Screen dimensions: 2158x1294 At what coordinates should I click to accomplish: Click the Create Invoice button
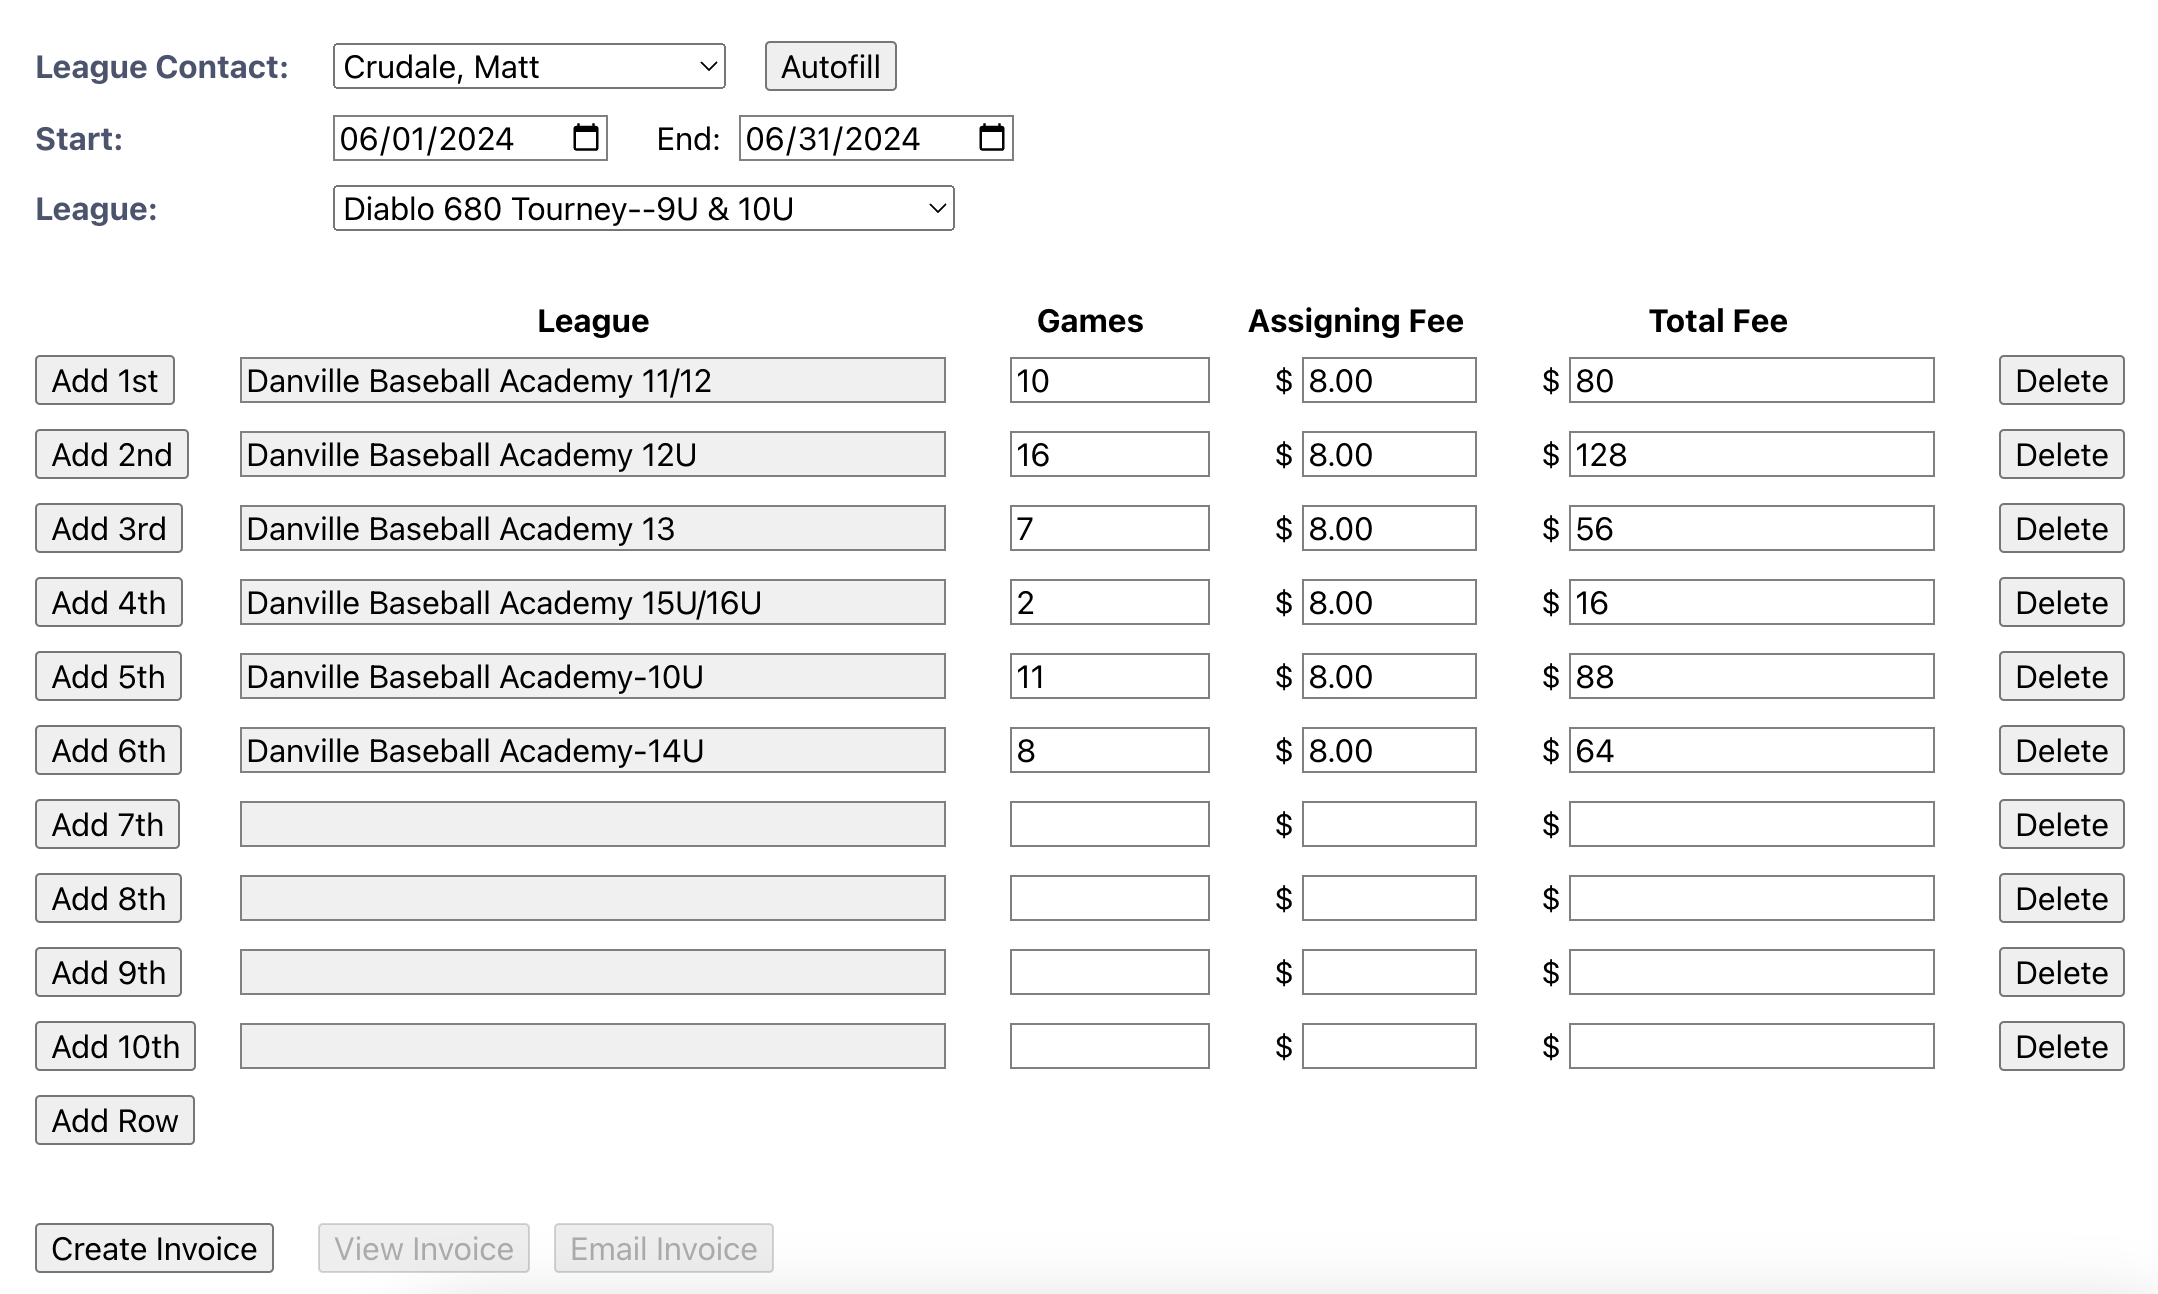tap(154, 1248)
